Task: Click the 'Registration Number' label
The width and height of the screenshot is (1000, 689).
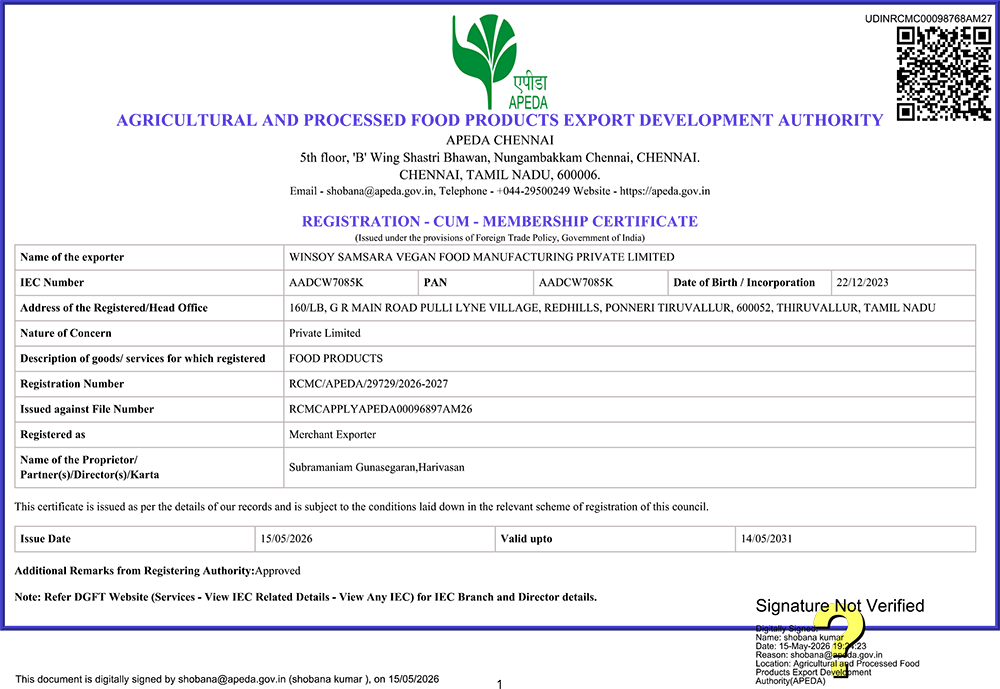Action: (72, 383)
